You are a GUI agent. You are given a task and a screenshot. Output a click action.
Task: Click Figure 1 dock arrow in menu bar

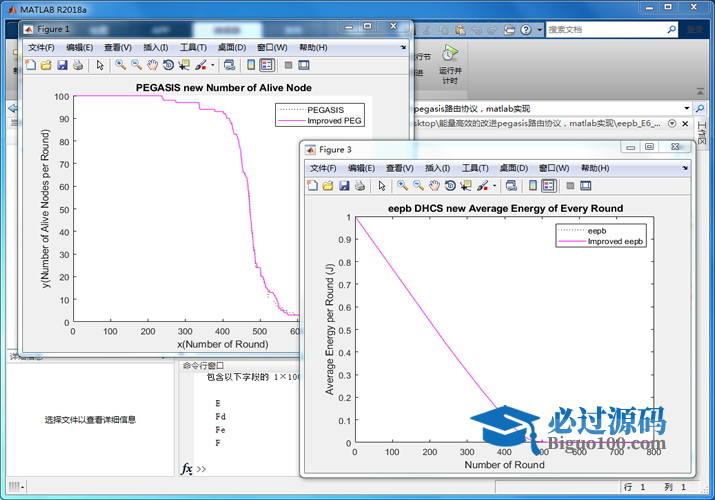[x=403, y=47]
